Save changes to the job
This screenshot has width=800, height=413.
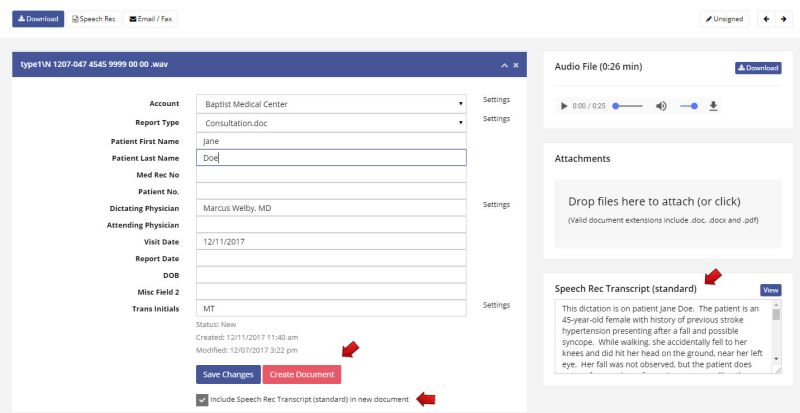point(228,374)
